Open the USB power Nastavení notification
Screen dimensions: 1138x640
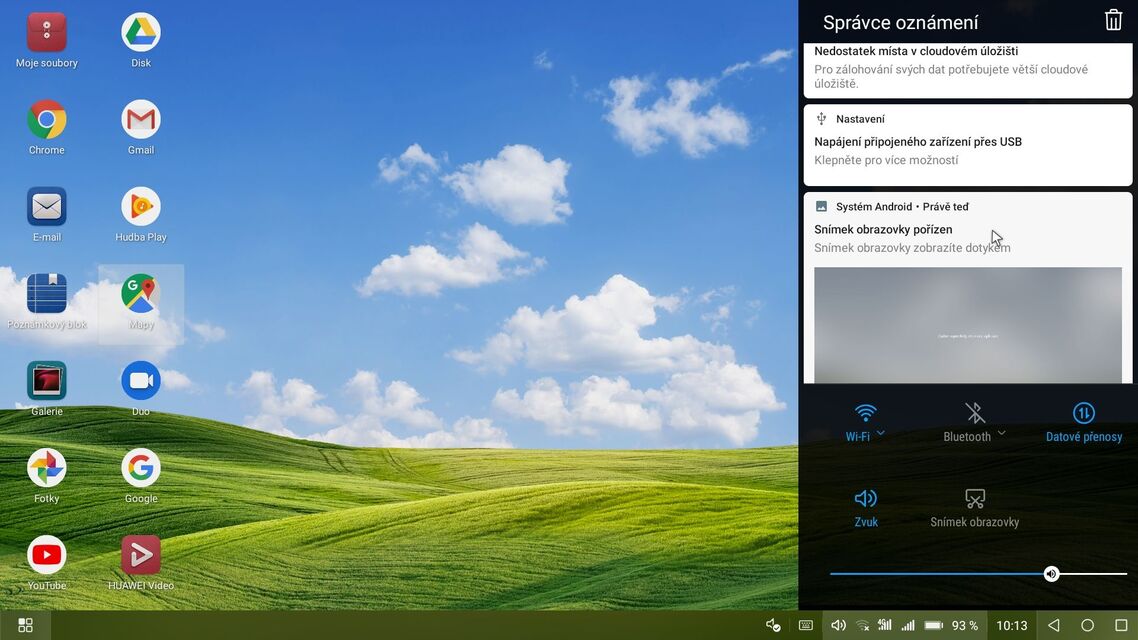[967, 145]
